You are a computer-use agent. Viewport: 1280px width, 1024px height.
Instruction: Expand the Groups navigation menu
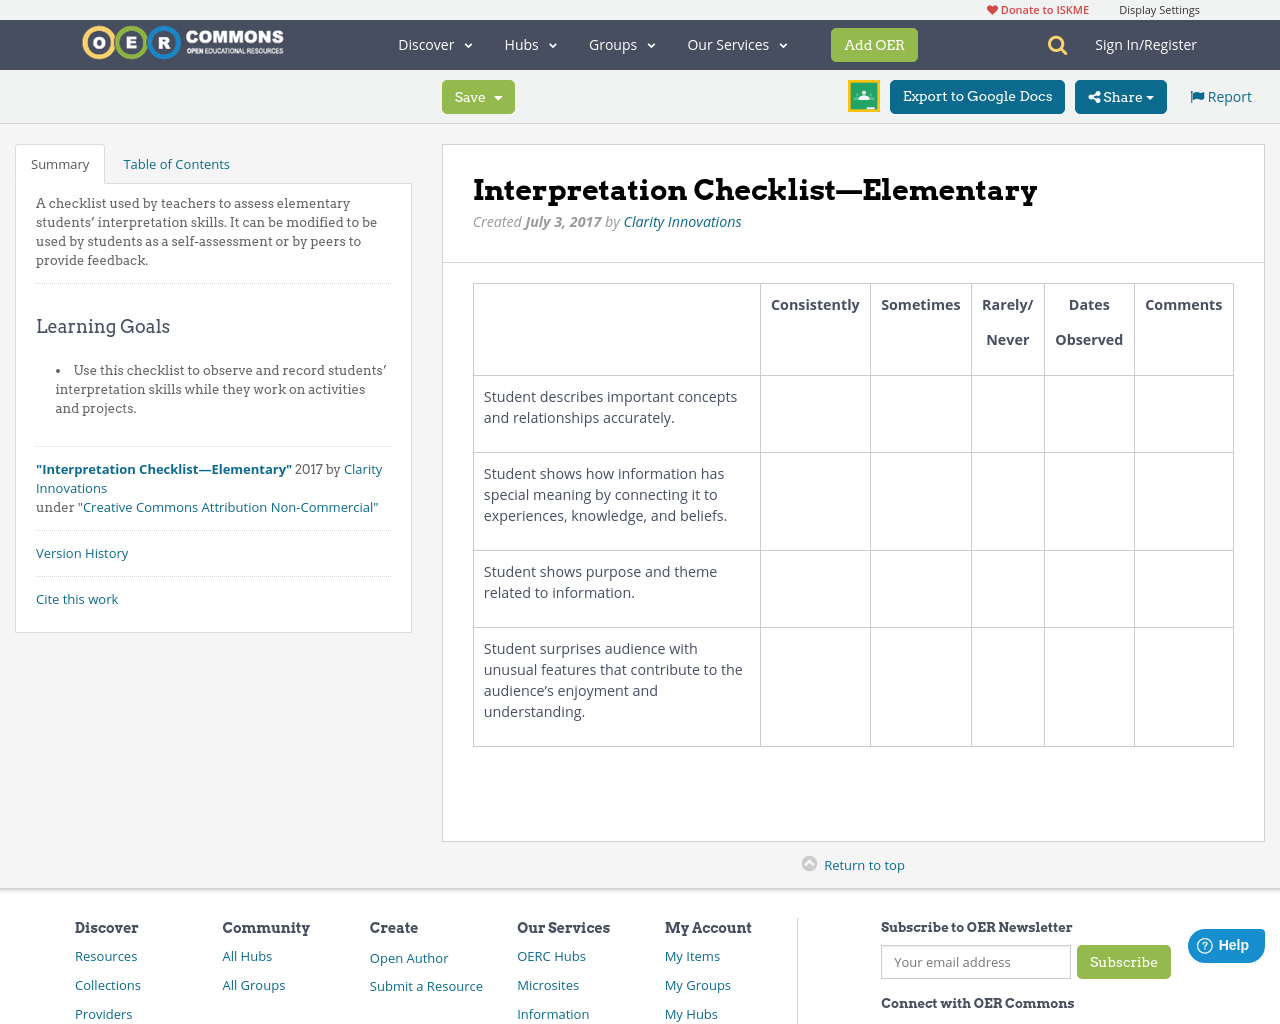(622, 44)
